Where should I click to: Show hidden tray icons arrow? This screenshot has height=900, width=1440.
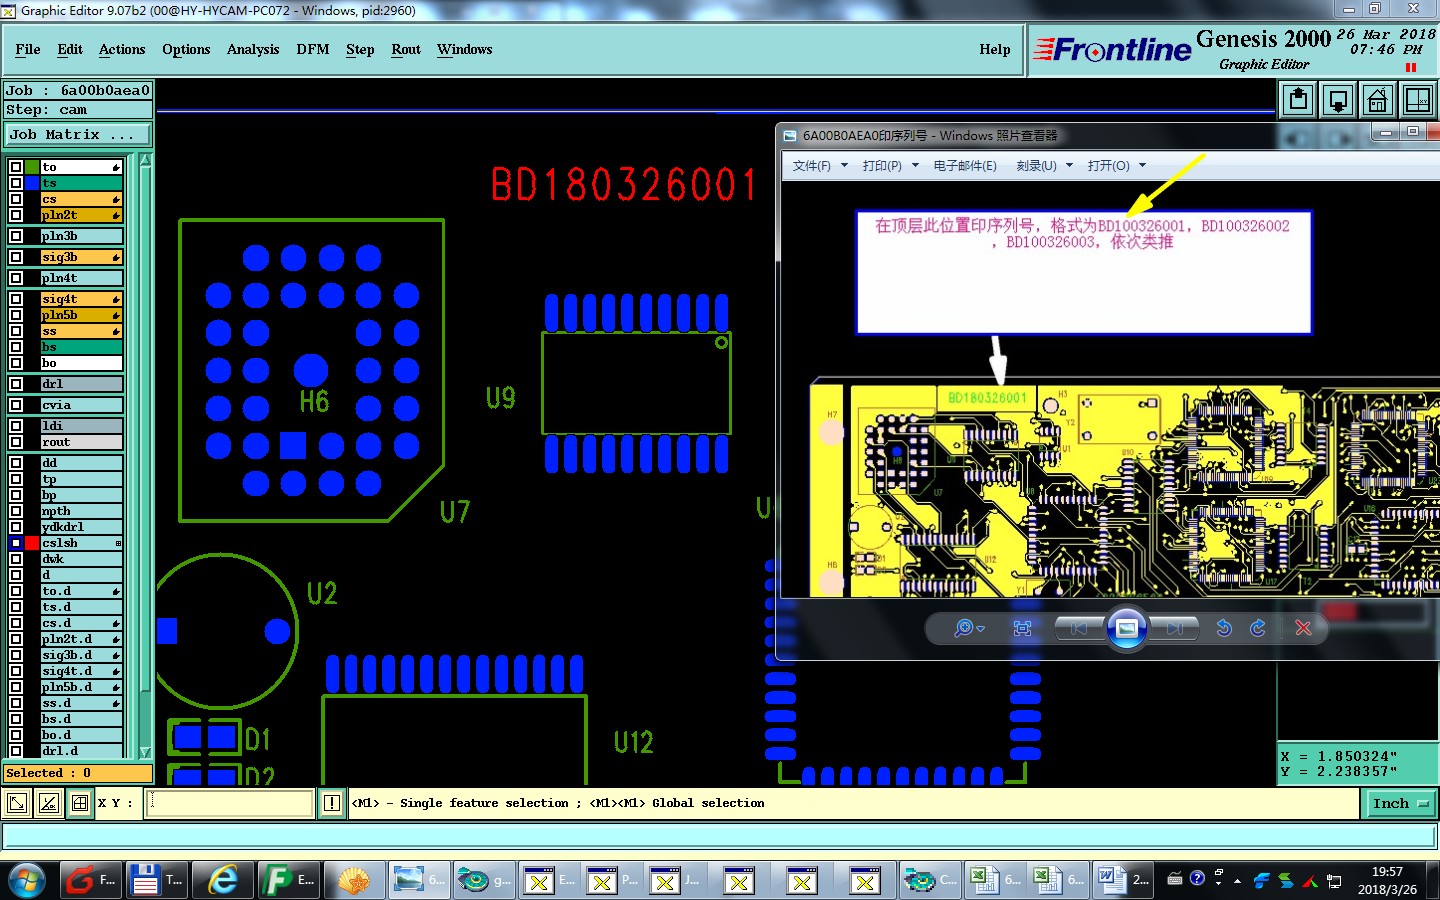pos(1238,881)
